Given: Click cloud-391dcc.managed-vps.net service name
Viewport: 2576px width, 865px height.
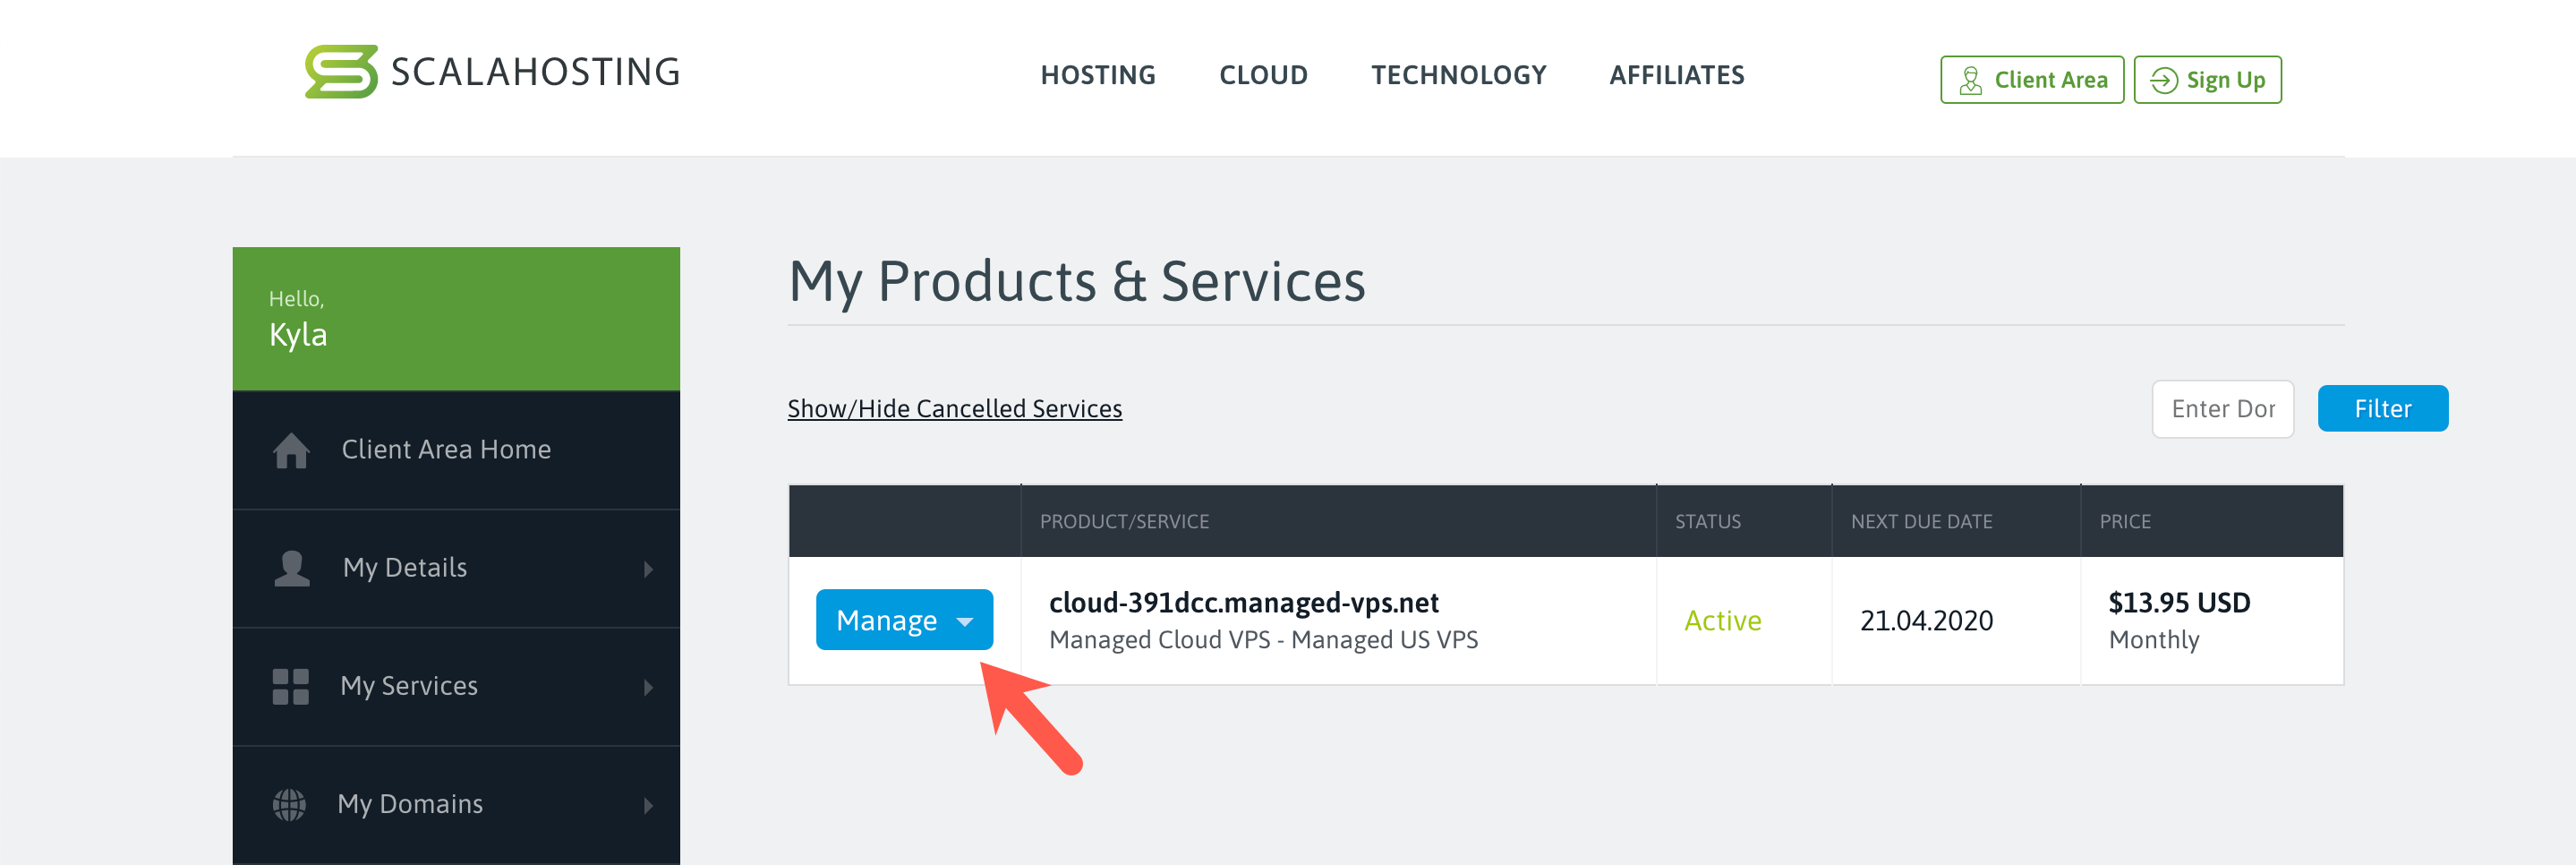Looking at the screenshot, I should [1243, 602].
